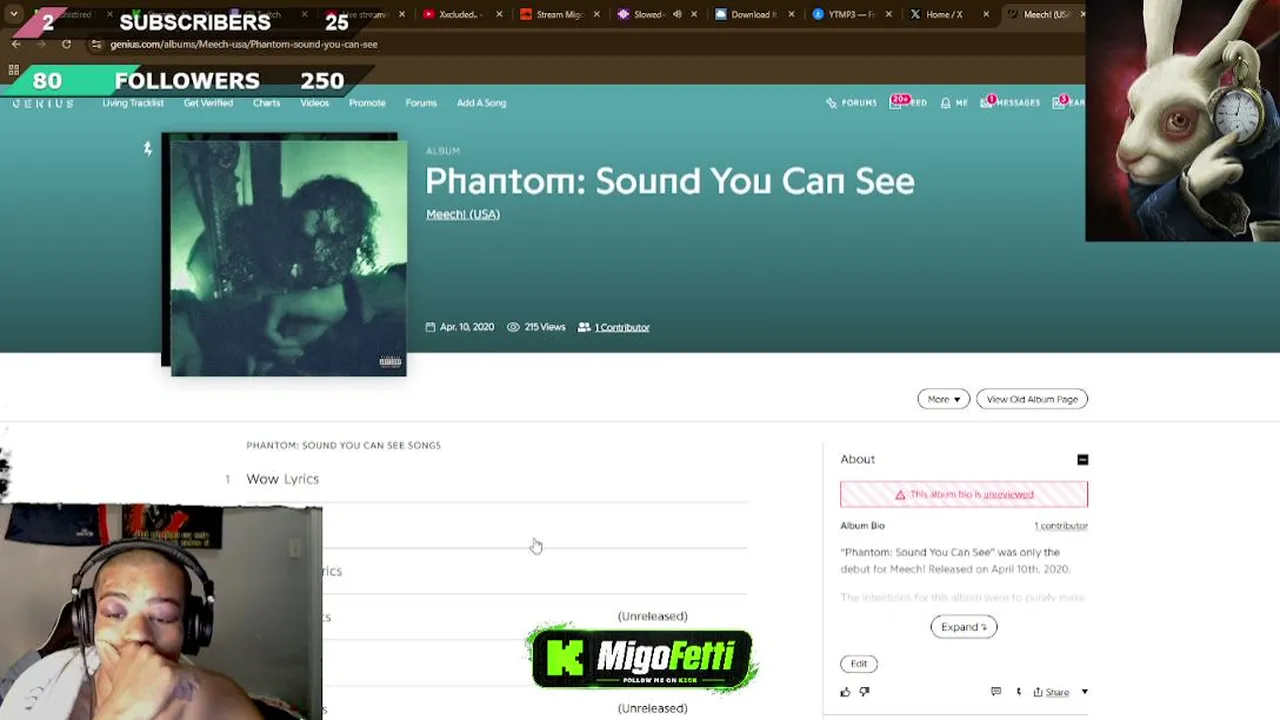The image size is (1280, 720).
Task: Open the site info icon in address bar
Action: pos(96,44)
